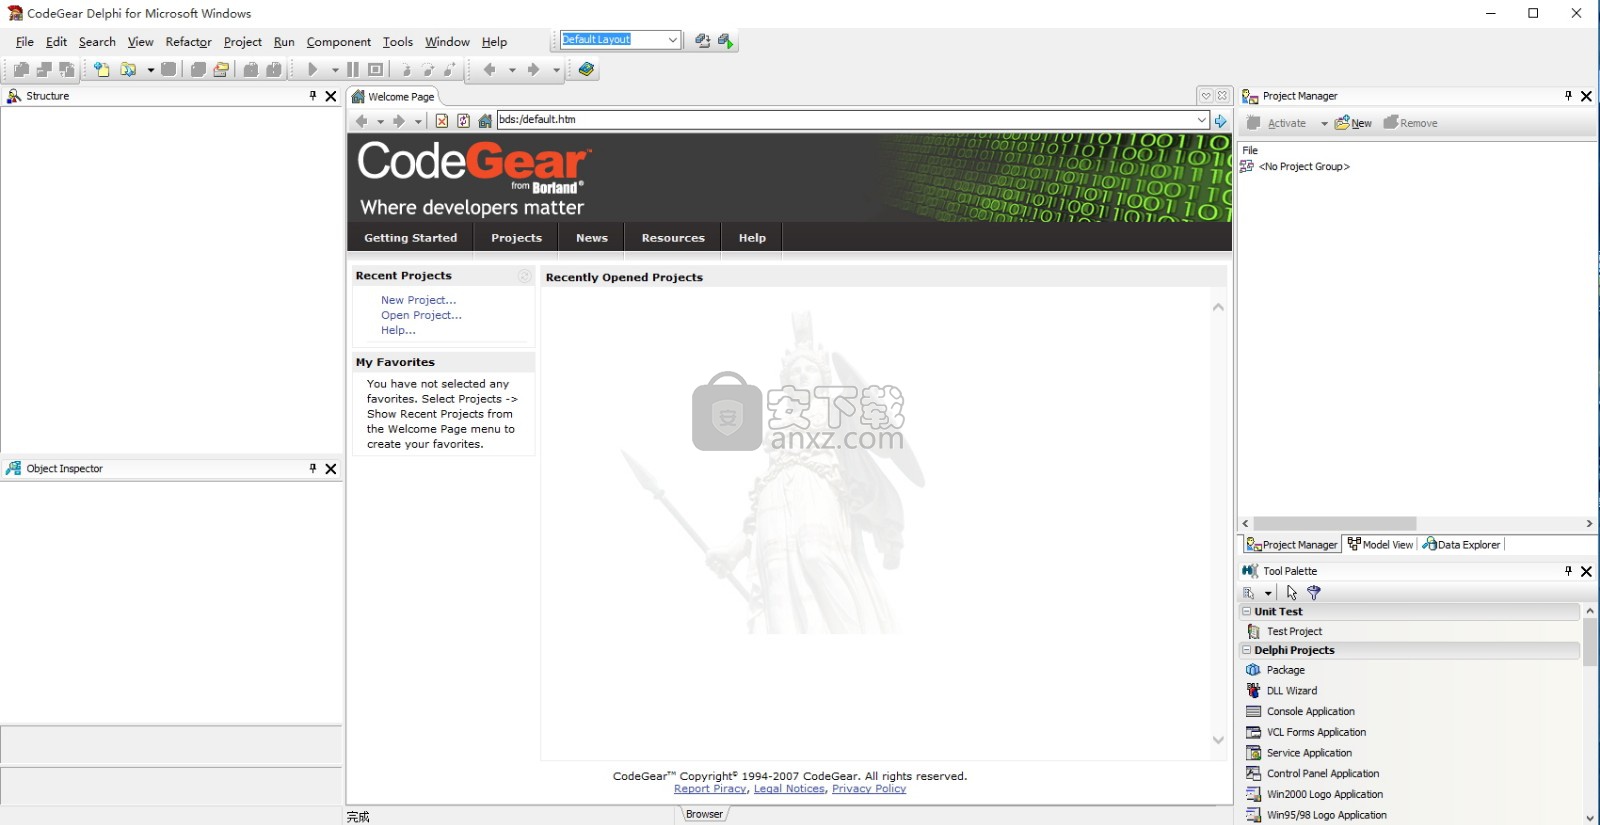Click the Browser tab at bottom
Screen dimensions: 1600x825
point(704,814)
